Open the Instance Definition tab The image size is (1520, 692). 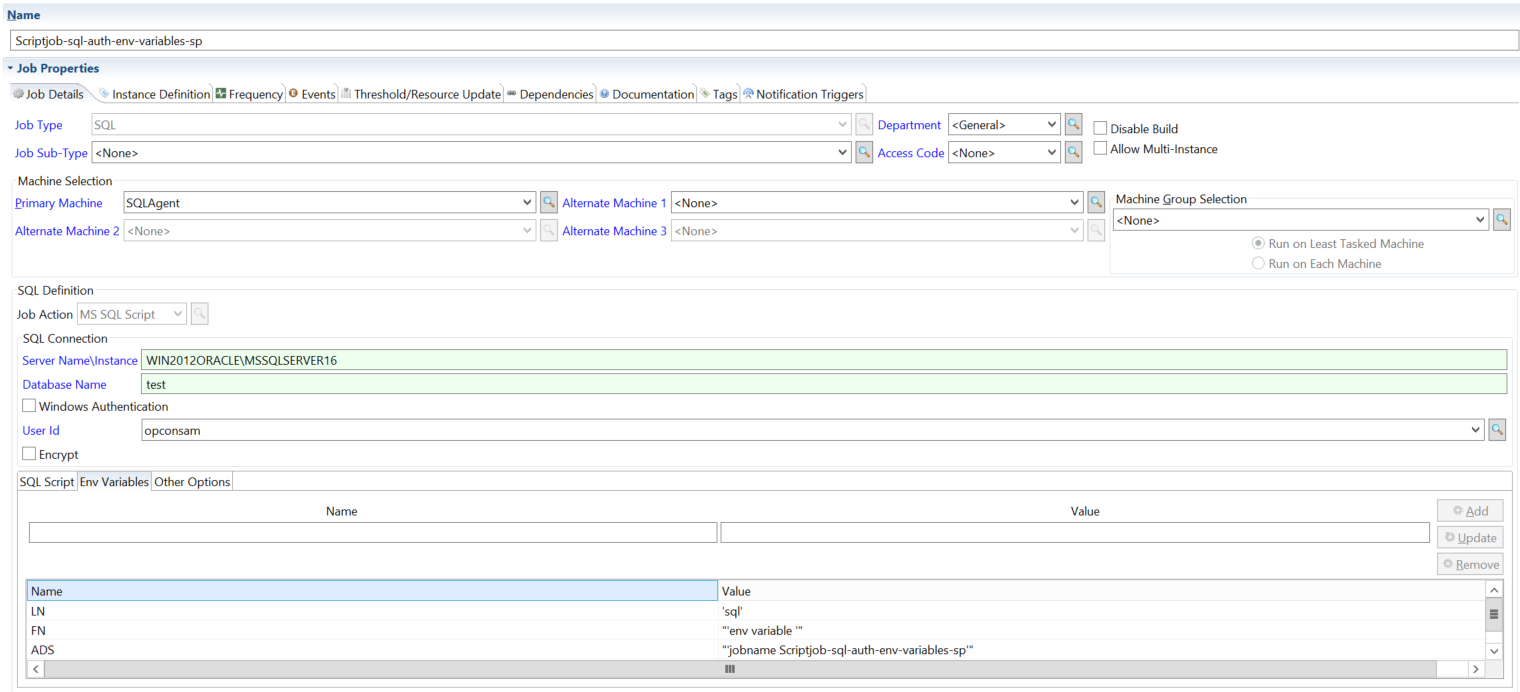(154, 94)
